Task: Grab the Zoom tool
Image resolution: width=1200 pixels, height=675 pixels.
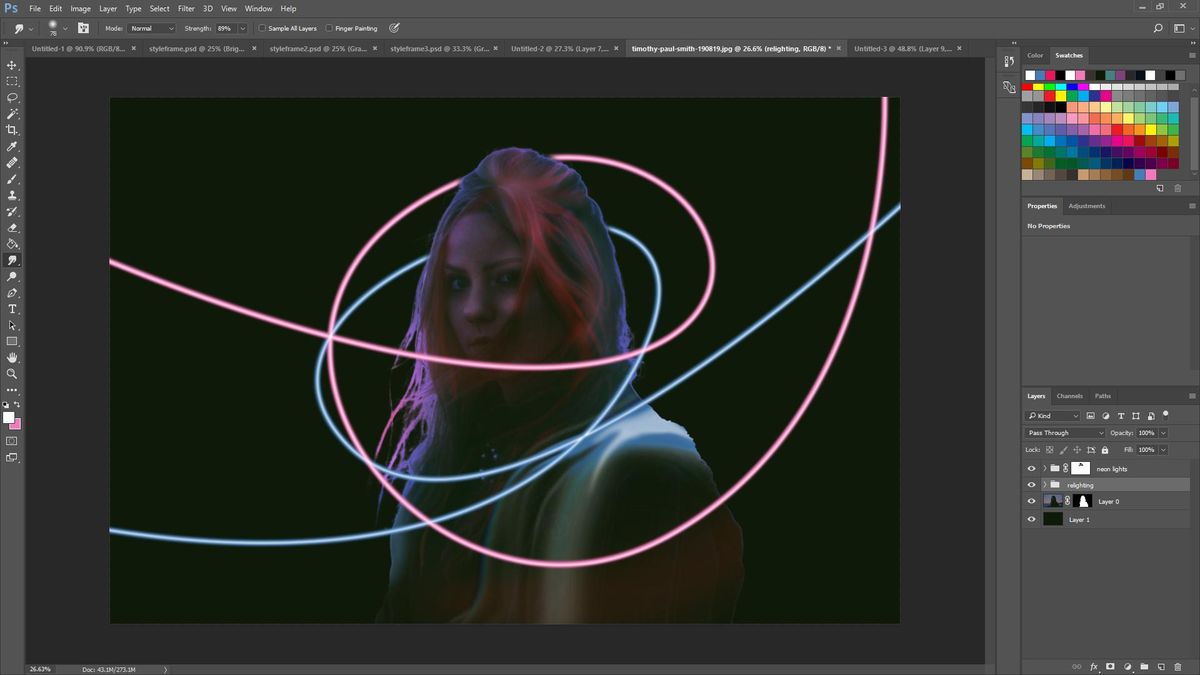Action: (12, 374)
